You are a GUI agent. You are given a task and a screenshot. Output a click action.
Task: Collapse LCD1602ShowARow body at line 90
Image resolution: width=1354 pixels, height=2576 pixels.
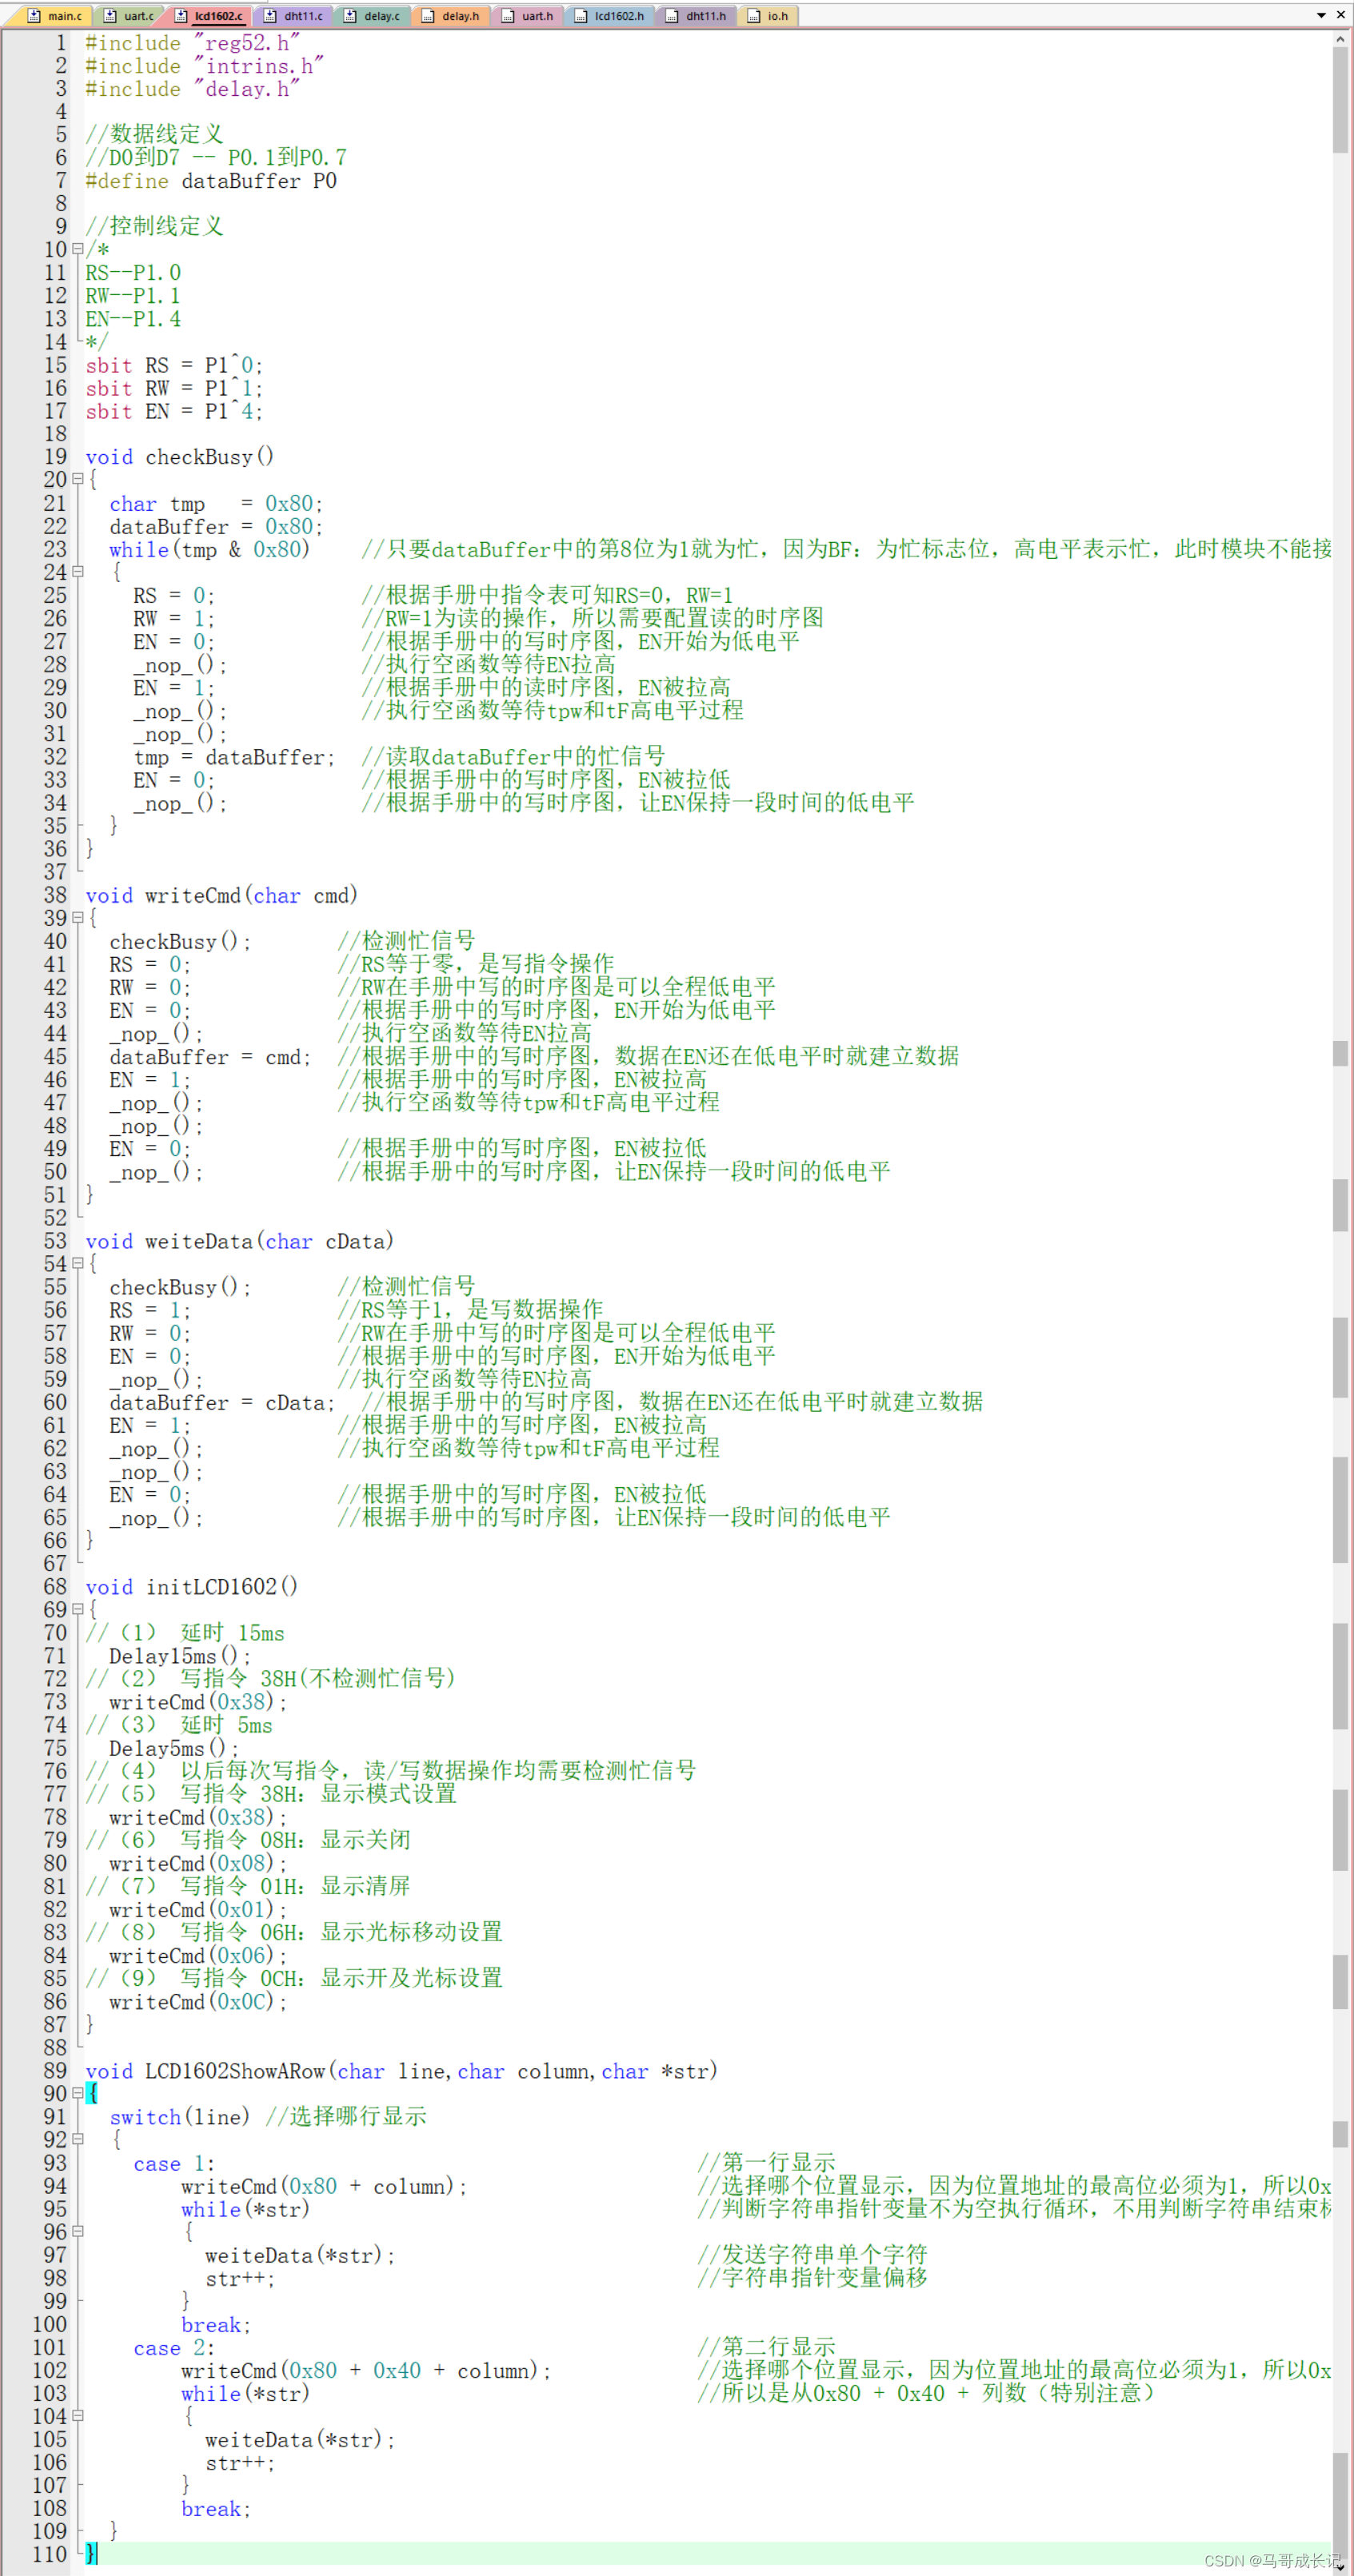click(78, 2093)
